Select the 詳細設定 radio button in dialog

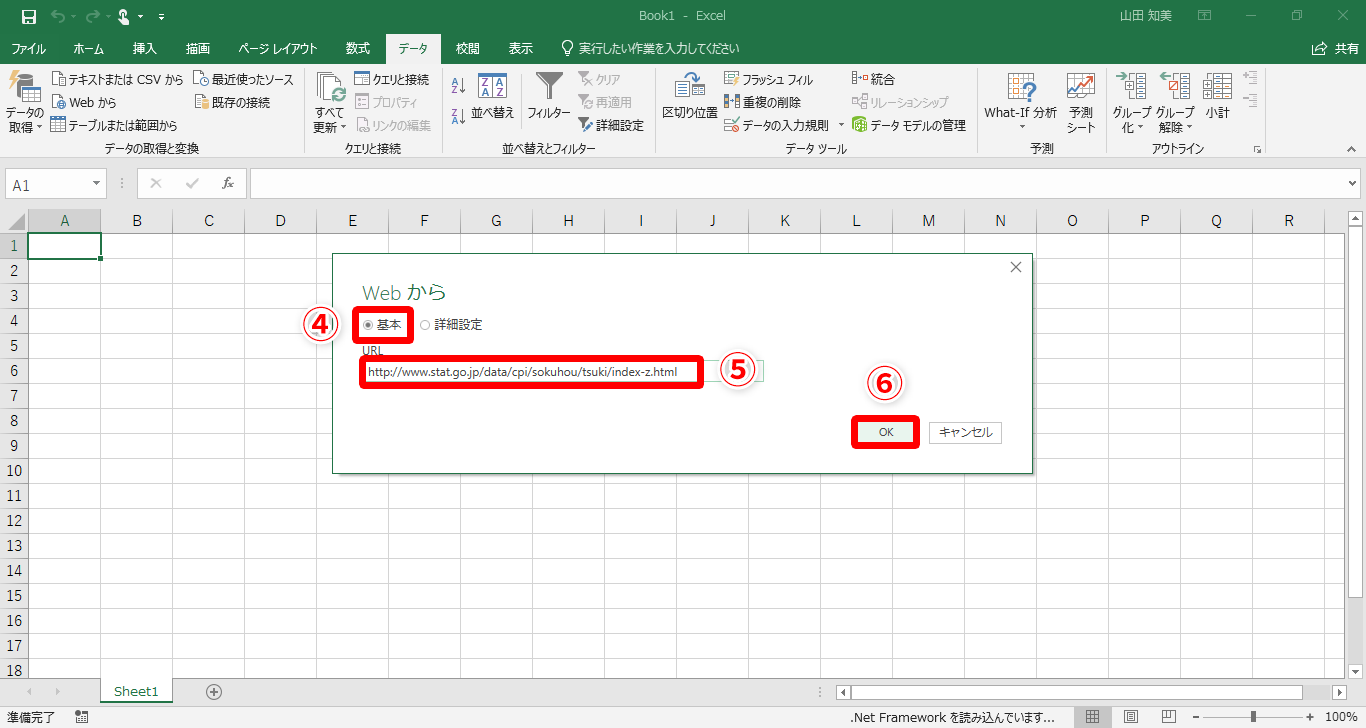pos(425,325)
